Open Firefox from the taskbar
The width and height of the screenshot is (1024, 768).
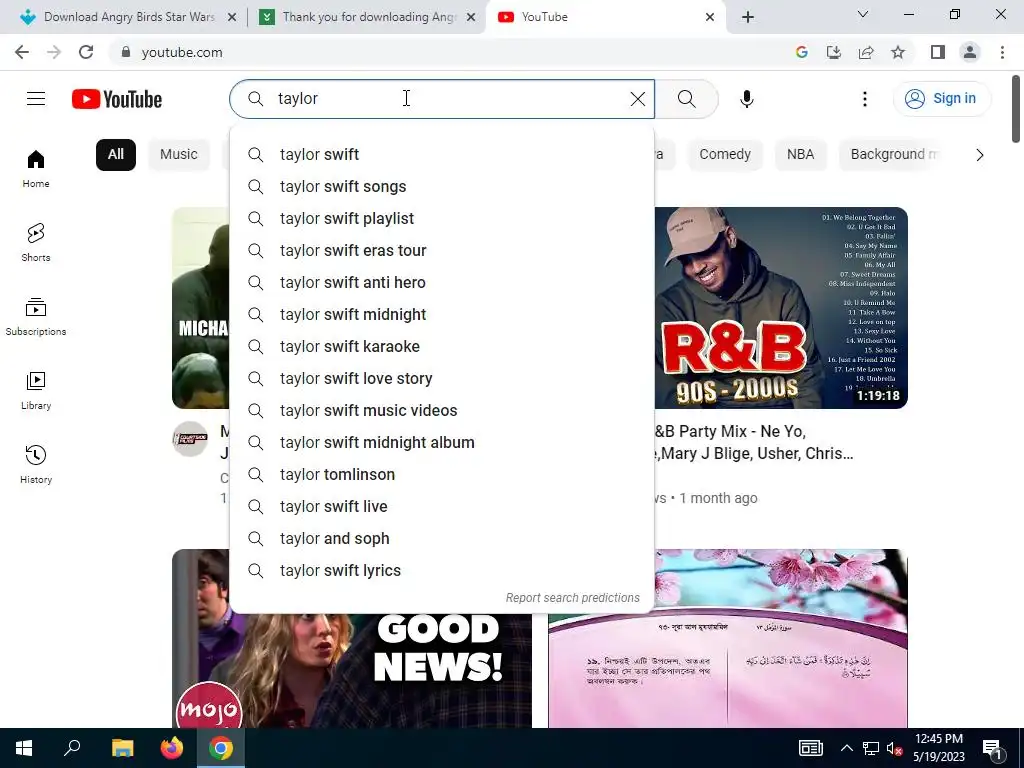(x=172, y=748)
